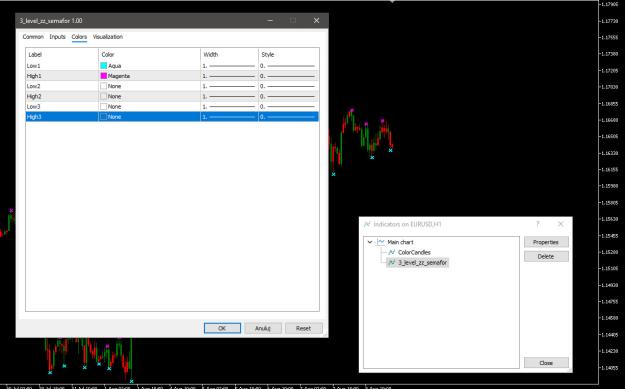Select the High3 label row
The height and width of the screenshot is (389, 625).
click(x=62, y=117)
